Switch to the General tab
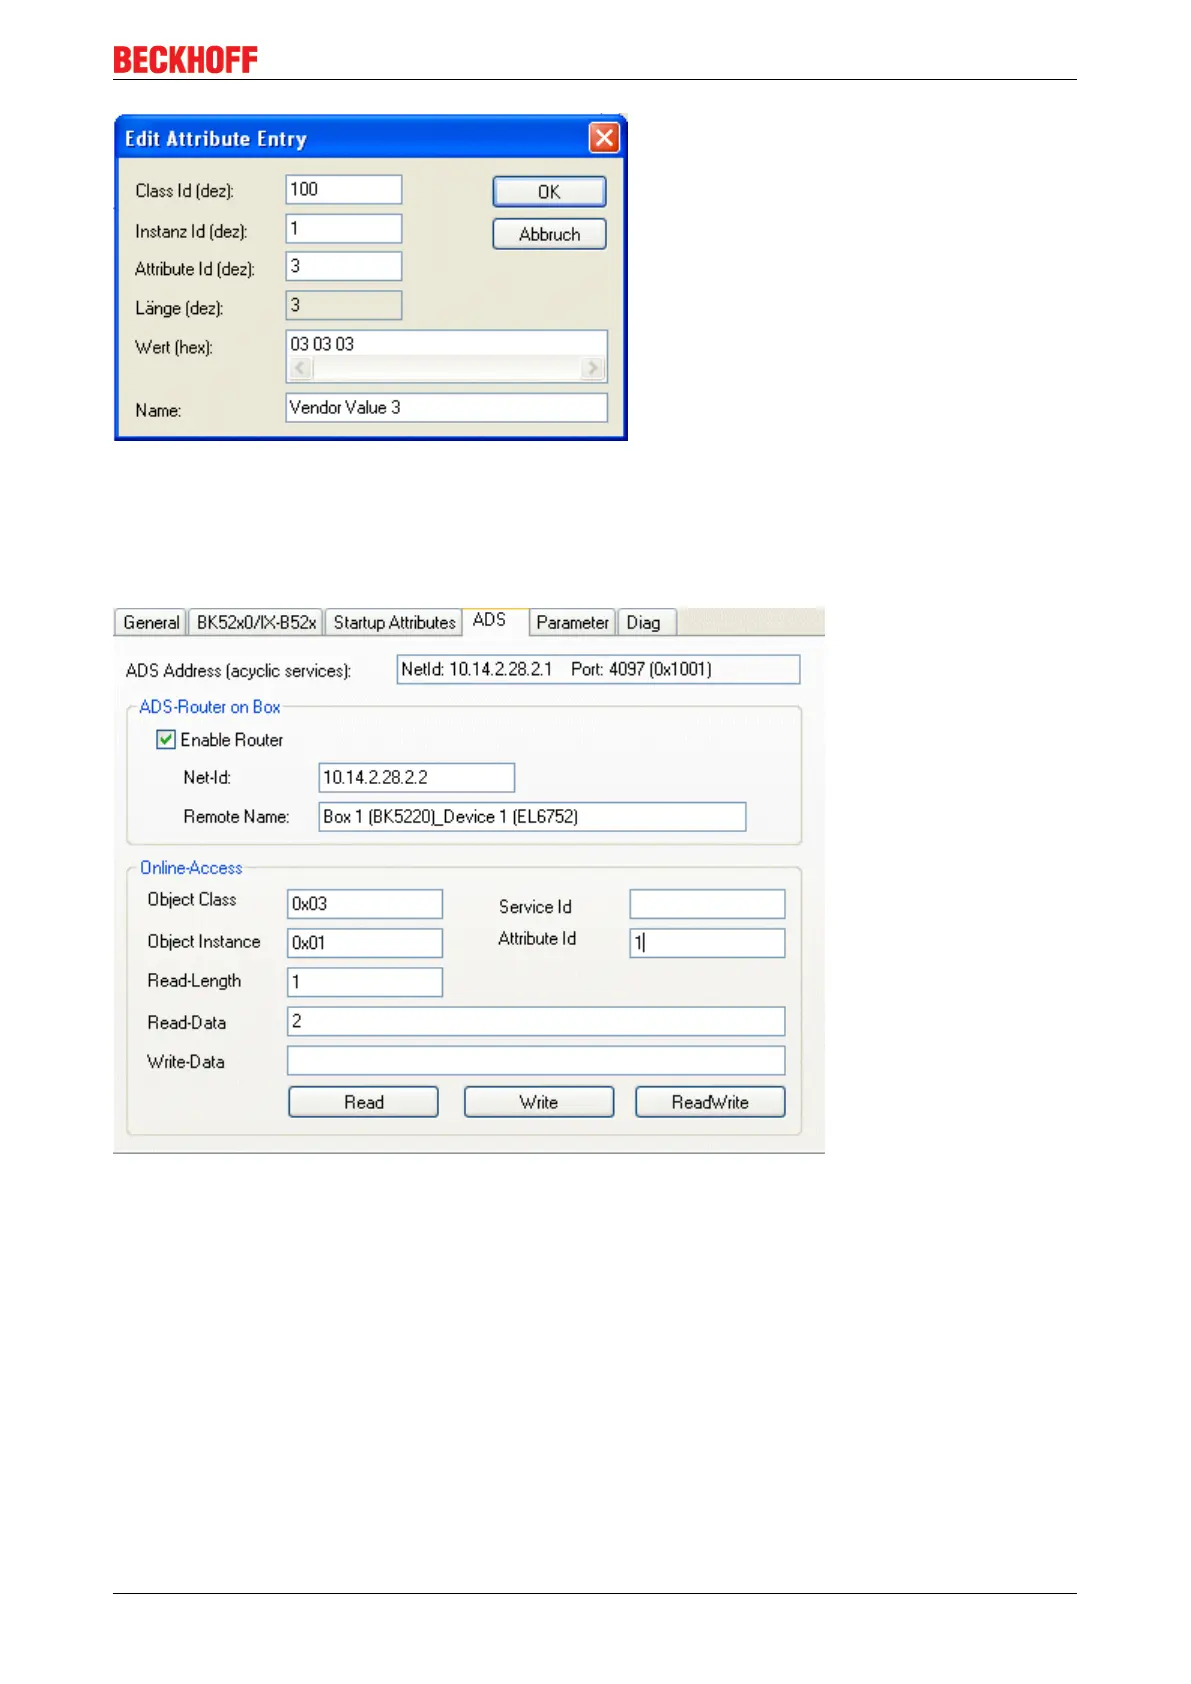 coord(151,622)
